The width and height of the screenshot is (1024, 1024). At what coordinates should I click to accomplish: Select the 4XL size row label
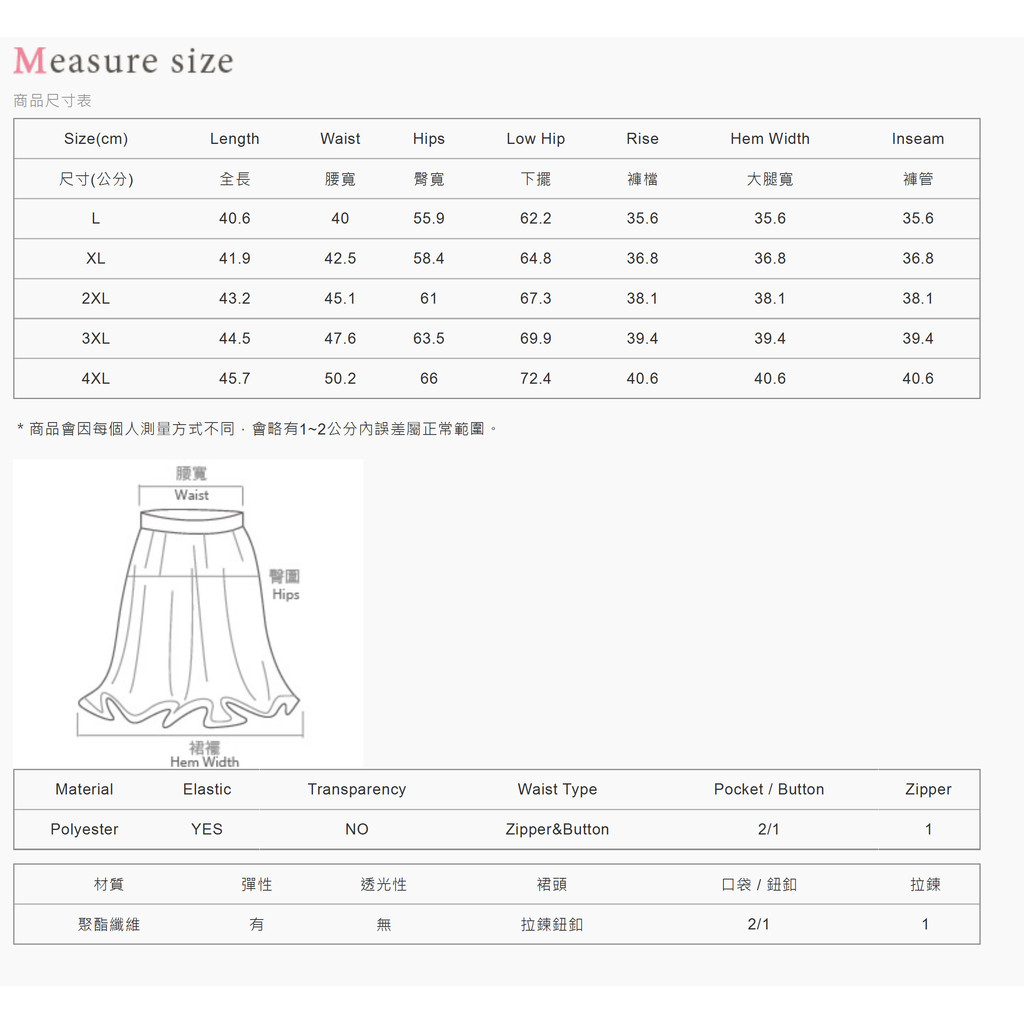pyautogui.click(x=96, y=378)
